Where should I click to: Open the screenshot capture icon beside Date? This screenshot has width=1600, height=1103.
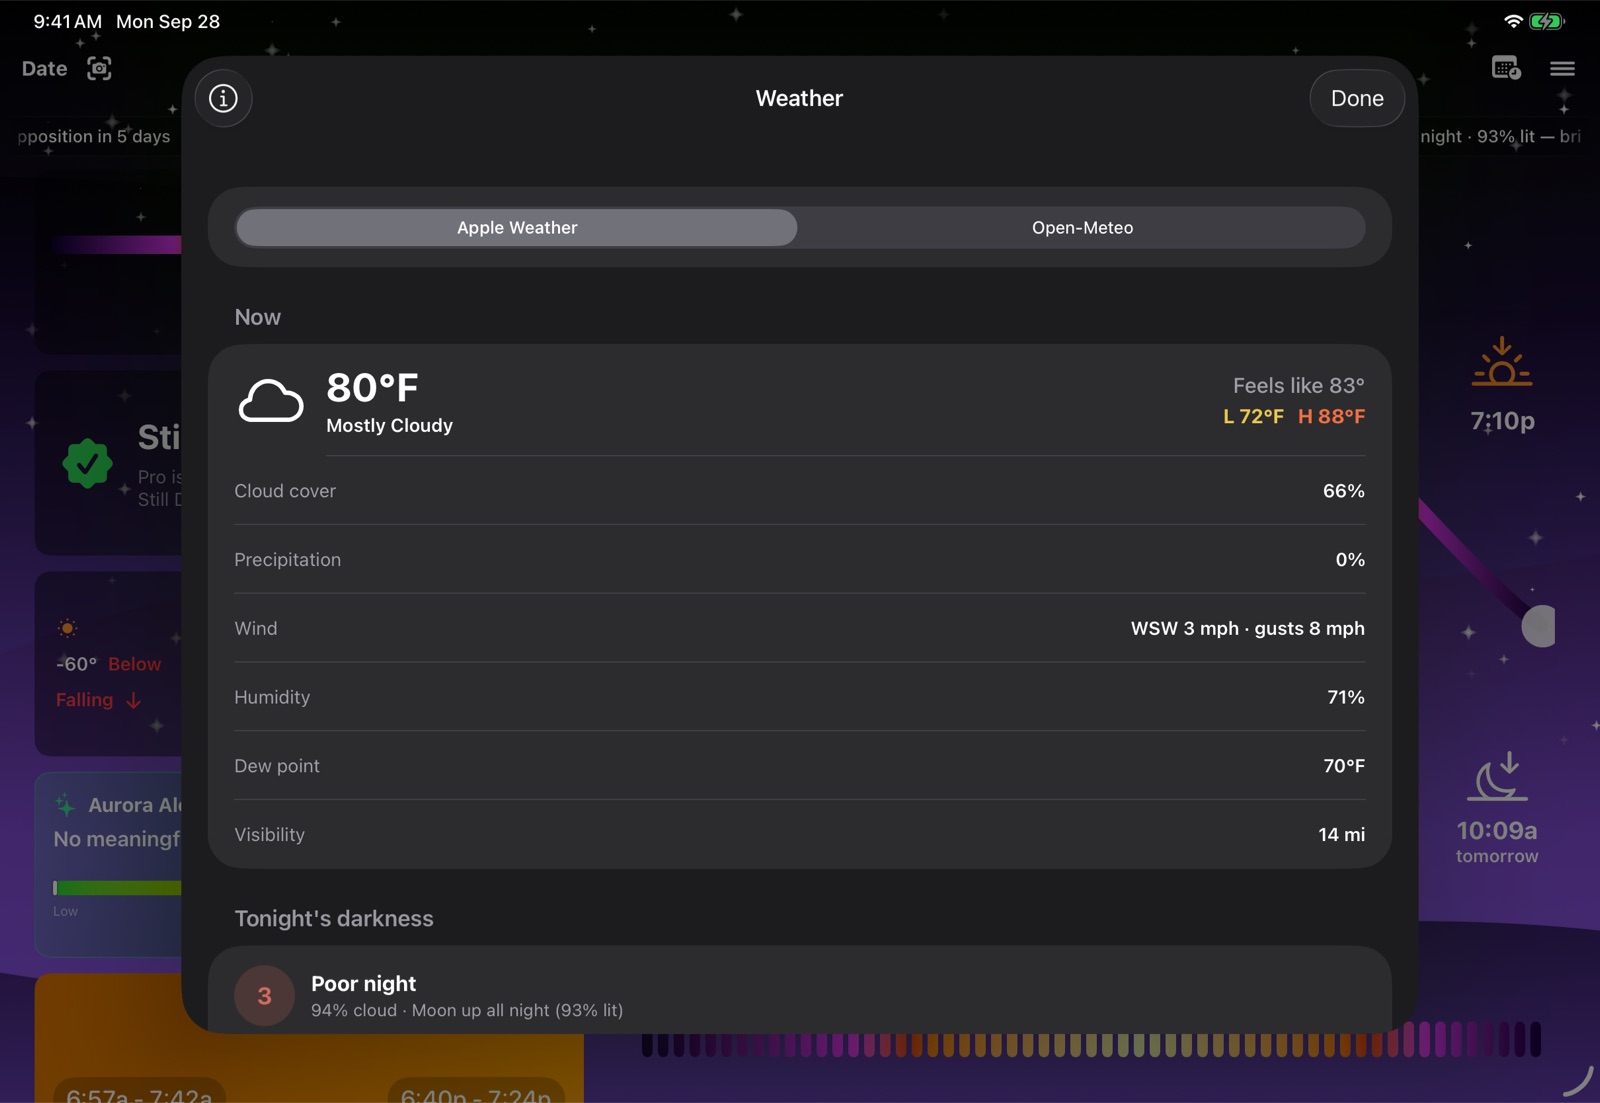(99, 68)
